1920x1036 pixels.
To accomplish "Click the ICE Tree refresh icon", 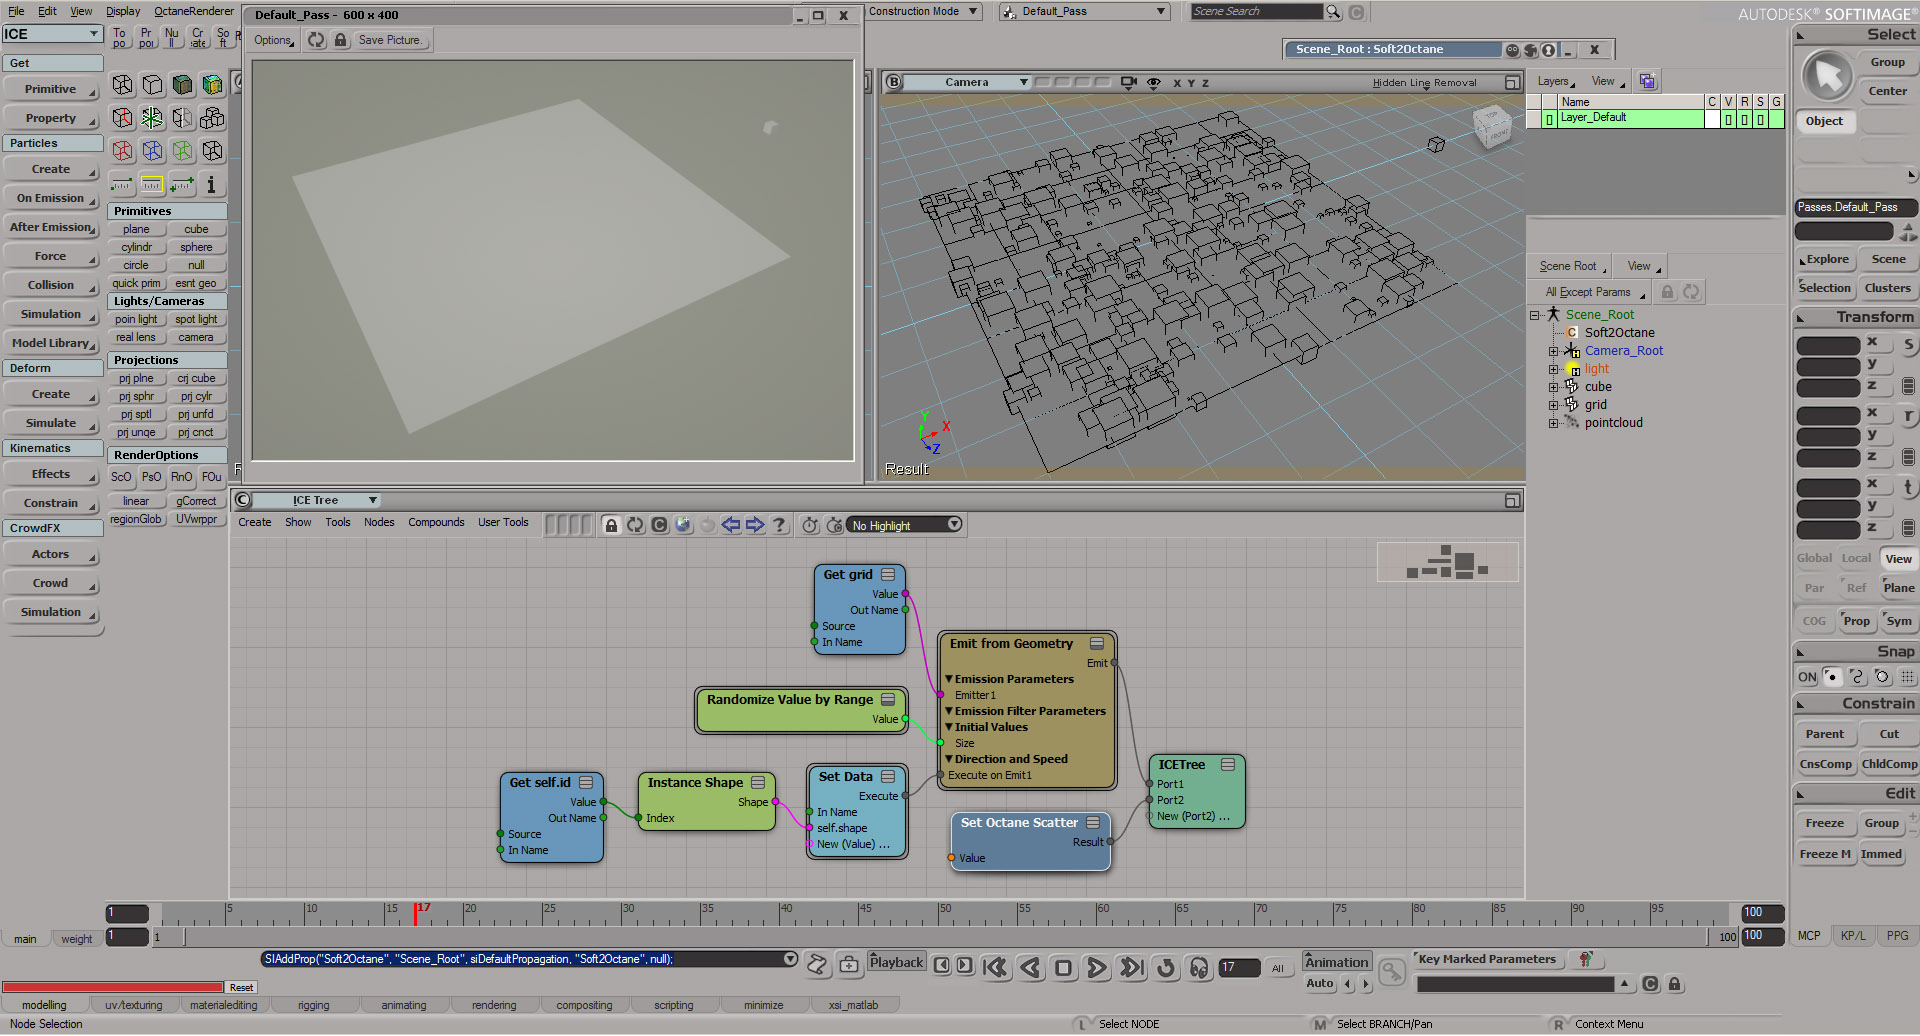I will [635, 525].
